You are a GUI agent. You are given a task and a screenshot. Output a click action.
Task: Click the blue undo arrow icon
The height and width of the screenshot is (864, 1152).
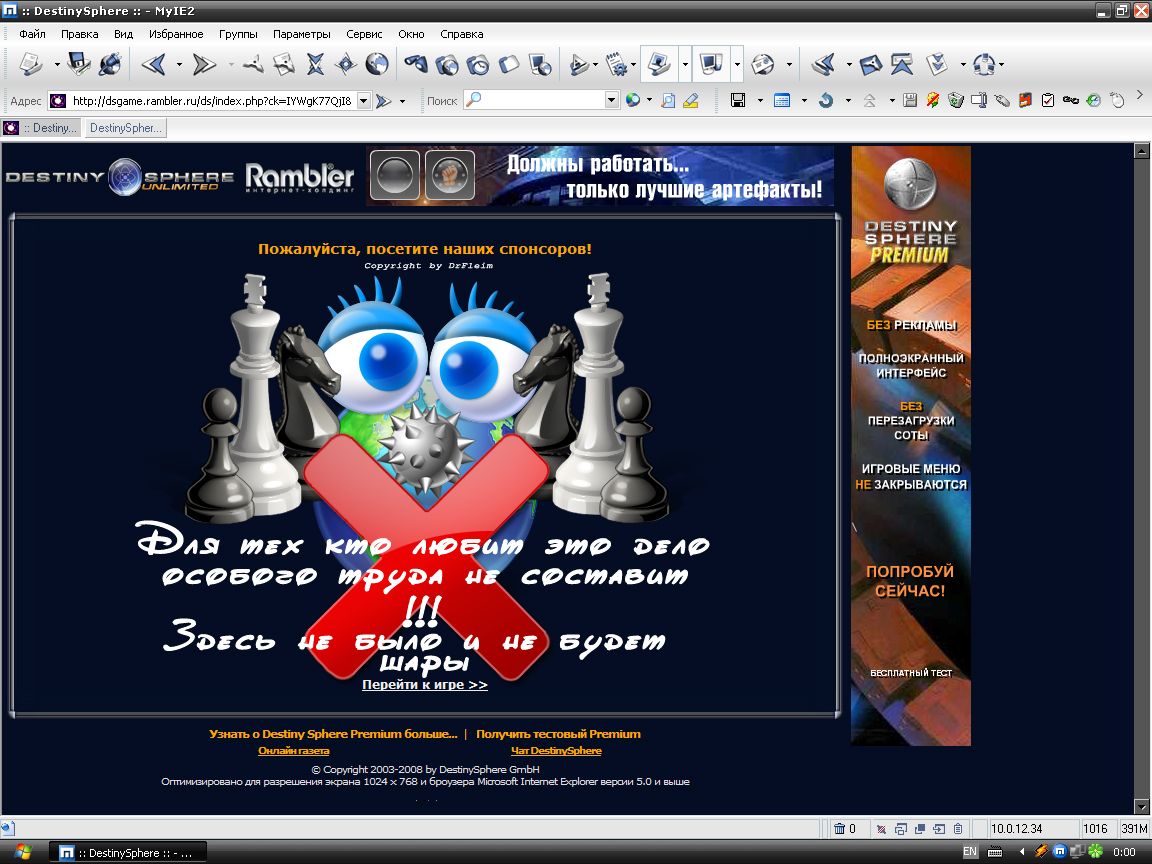coord(826,100)
